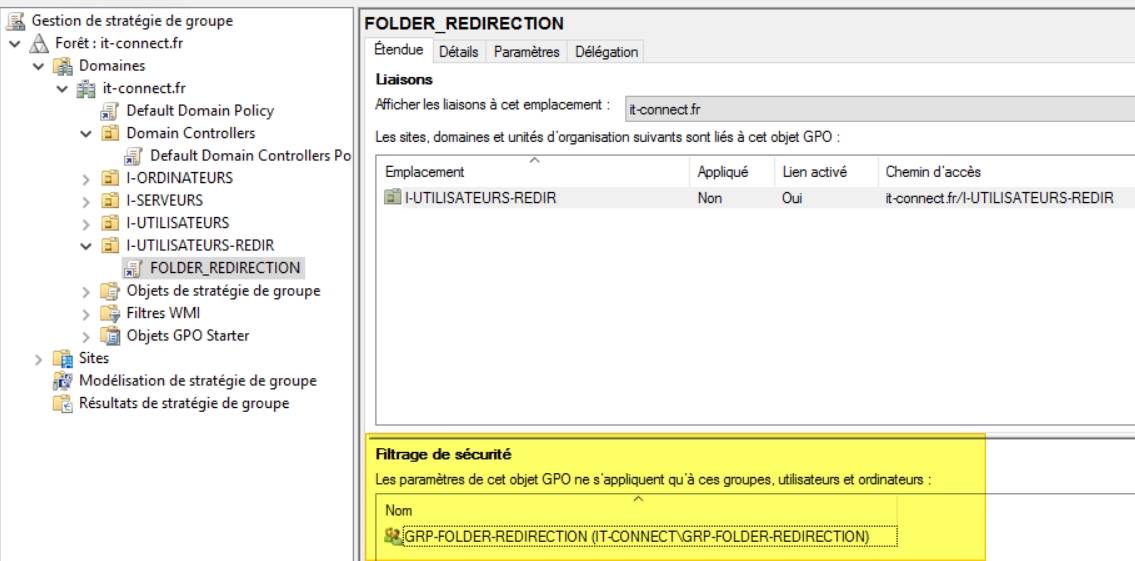Sort by the Lien activé column header

pyautogui.click(x=826, y=172)
